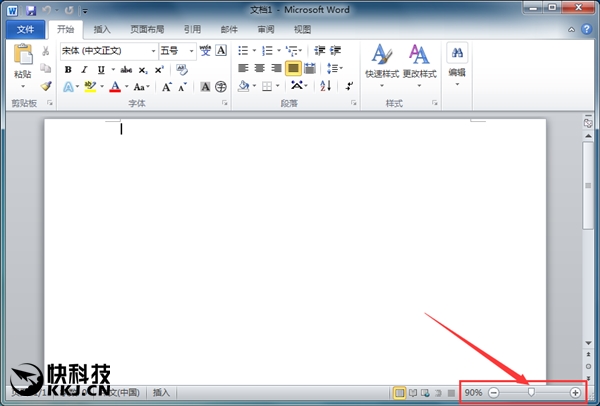Open the font color dropdown arrow
The height and width of the screenshot is (406, 600).
click(127, 87)
